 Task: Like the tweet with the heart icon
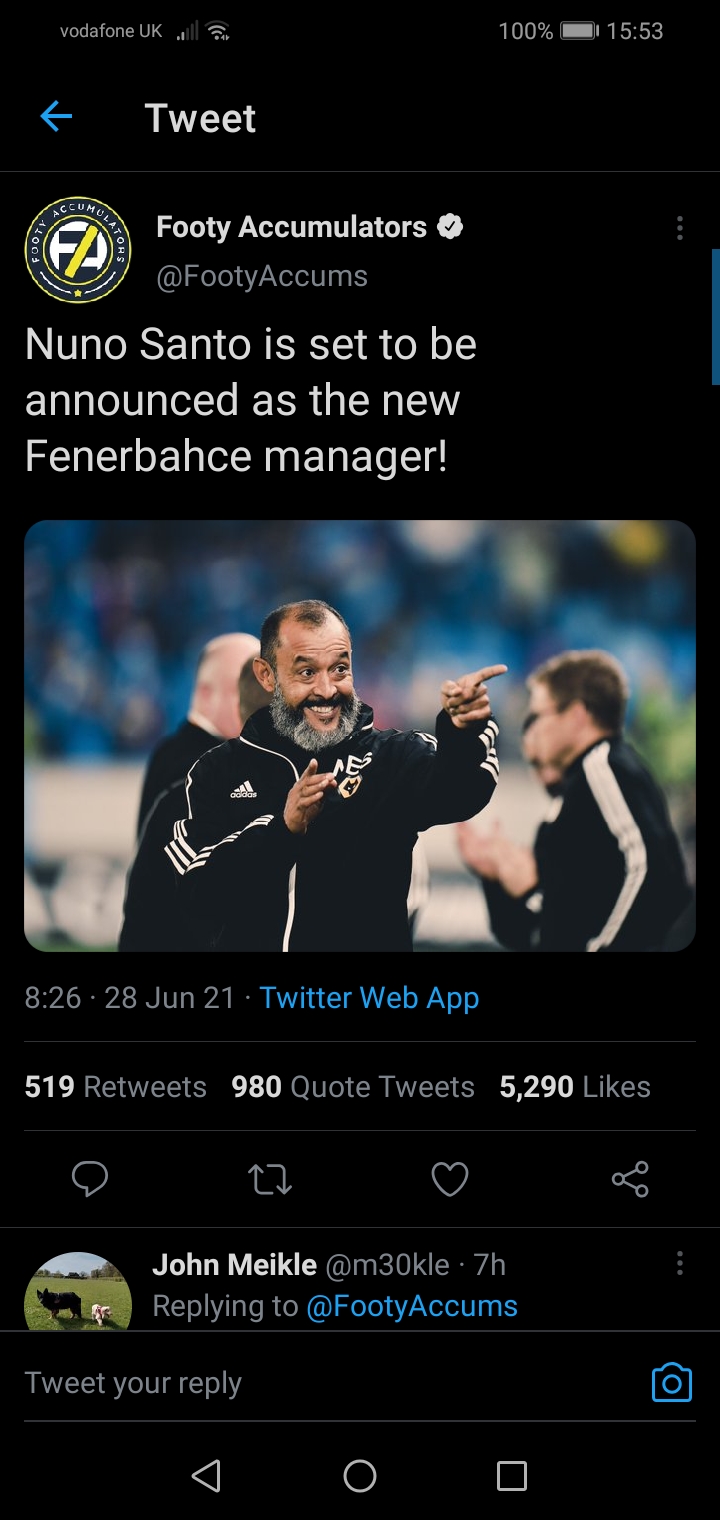pyautogui.click(x=450, y=1179)
